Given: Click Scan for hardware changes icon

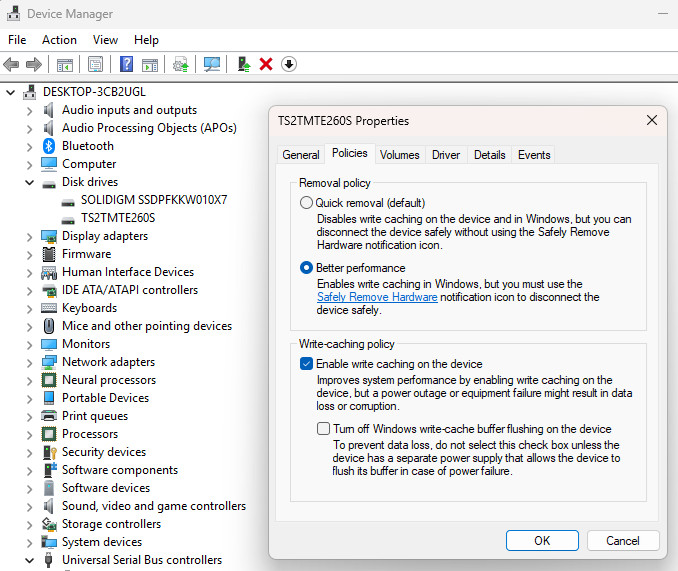Looking at the screenshot, I should [x=212, y=64].
